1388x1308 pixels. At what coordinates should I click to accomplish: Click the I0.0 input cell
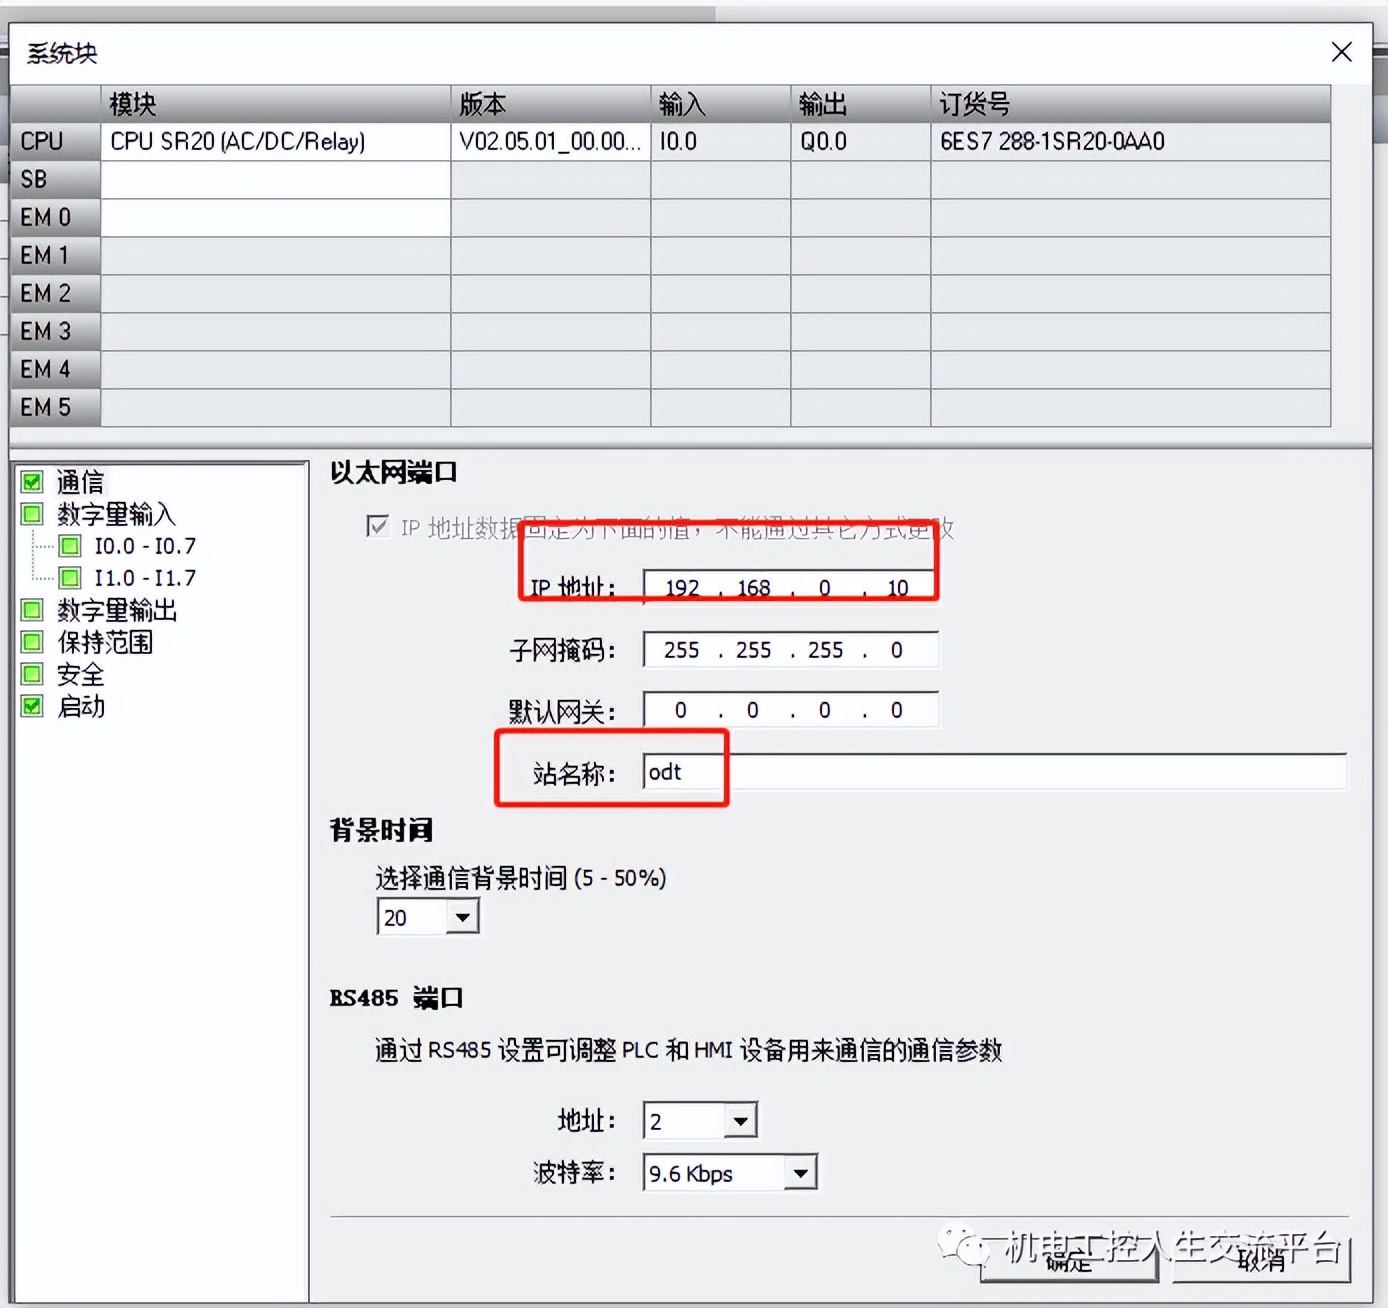click(721, 142)
